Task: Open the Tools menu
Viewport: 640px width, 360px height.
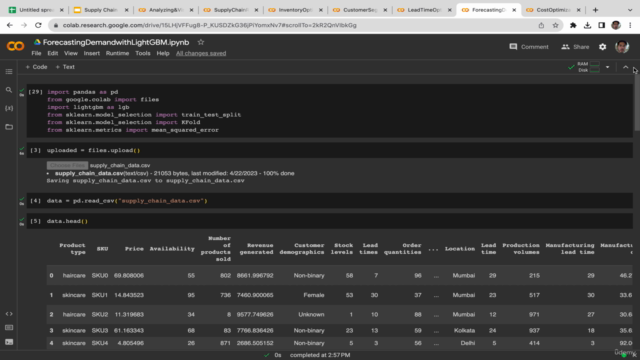Action: point(142,53)
